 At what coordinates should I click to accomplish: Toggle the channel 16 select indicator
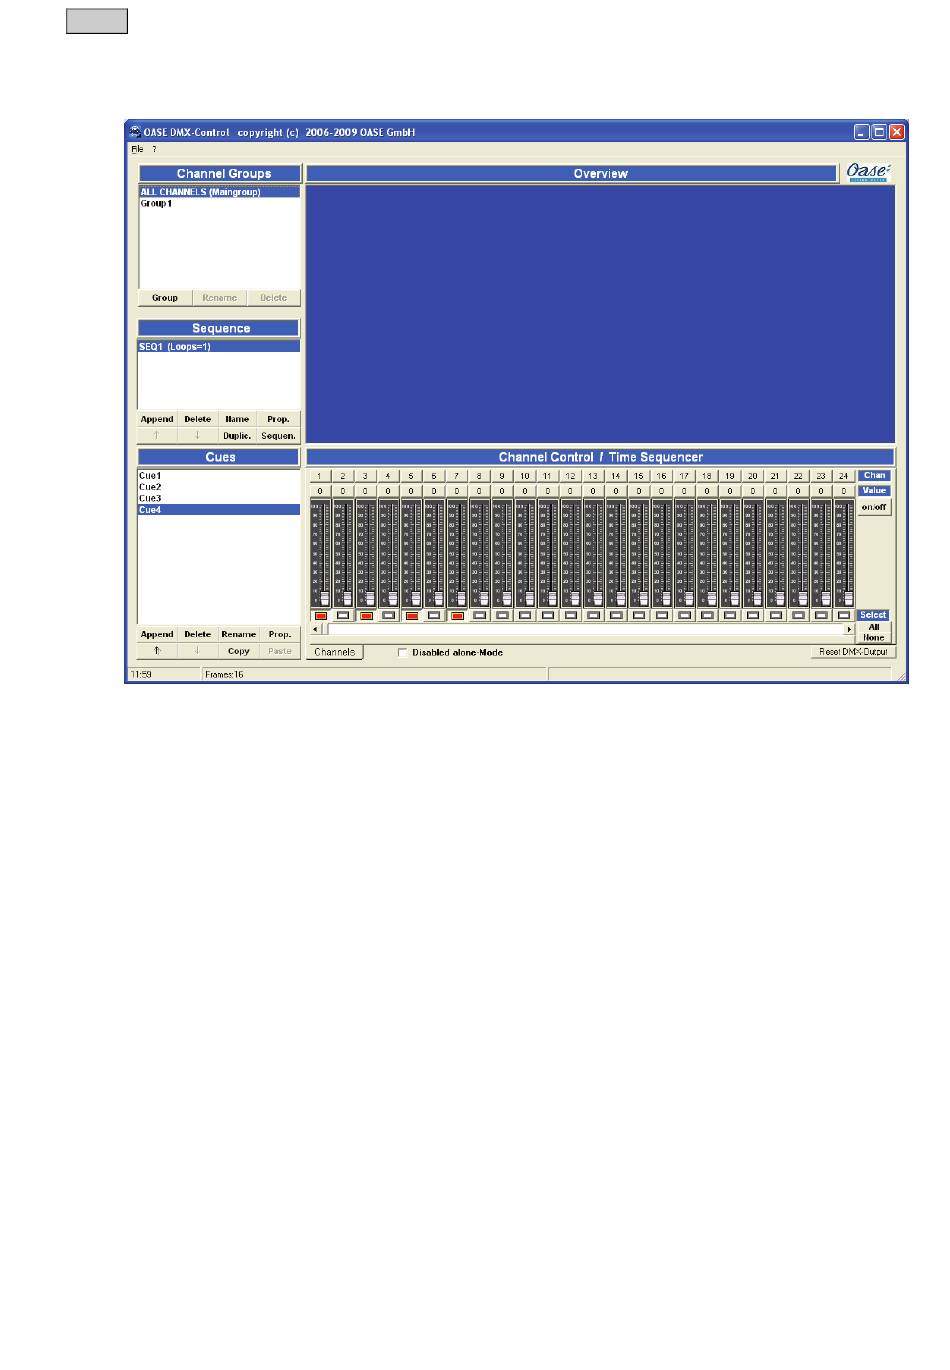[x=662, y=616]
